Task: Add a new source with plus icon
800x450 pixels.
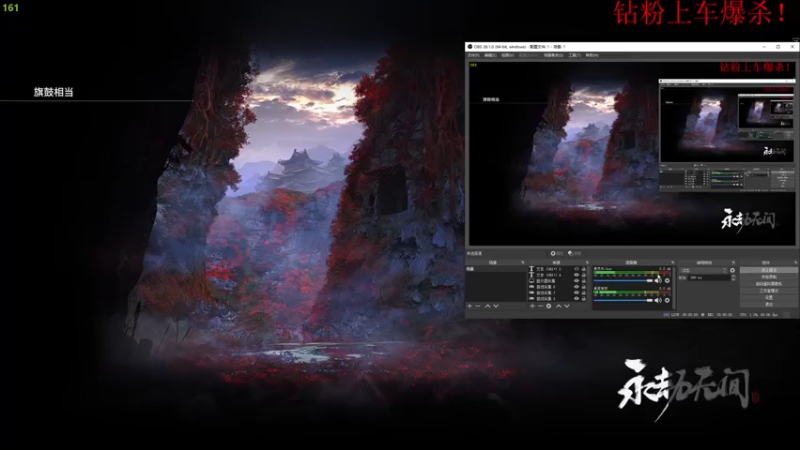Action: tap(532, 306)
